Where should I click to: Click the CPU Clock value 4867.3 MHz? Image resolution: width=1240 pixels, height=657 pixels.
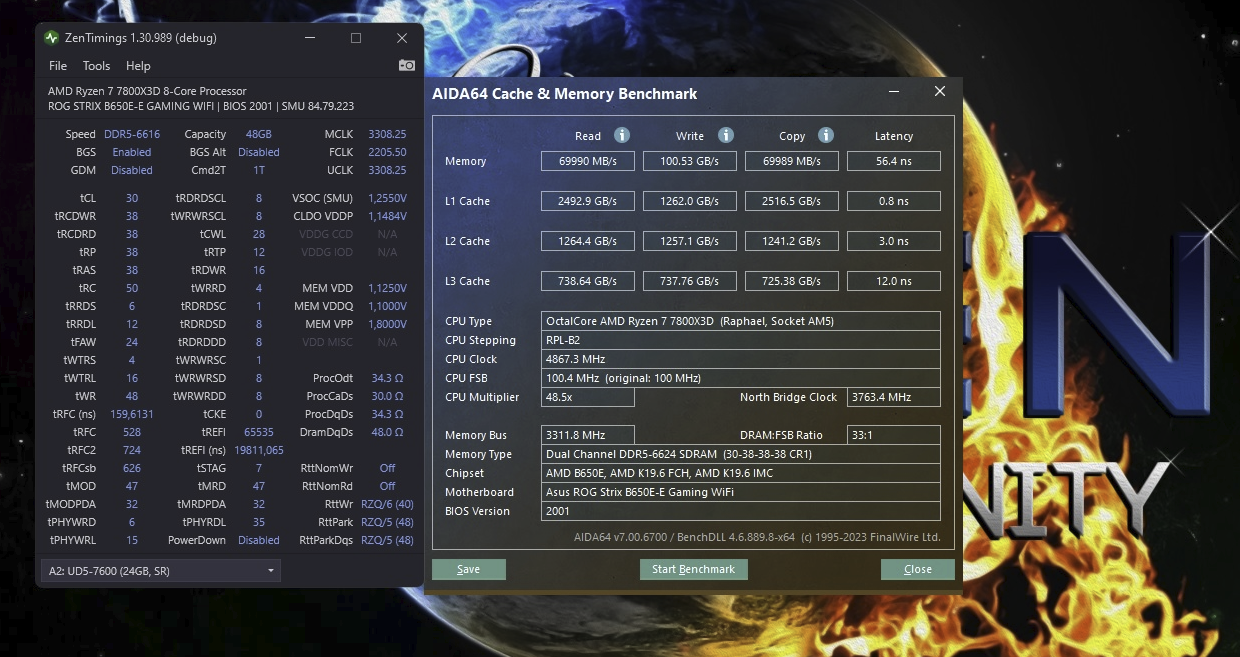point(741,359)
